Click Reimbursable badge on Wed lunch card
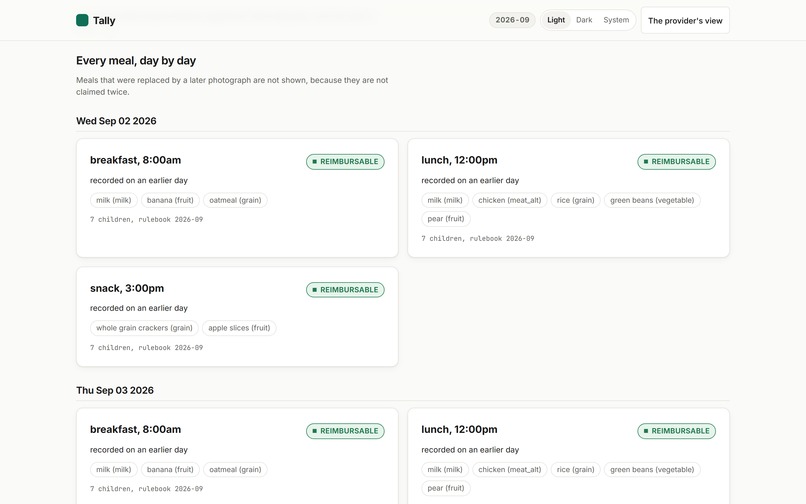The width and height of the screenshot is (806, 504). pos(676,161)
